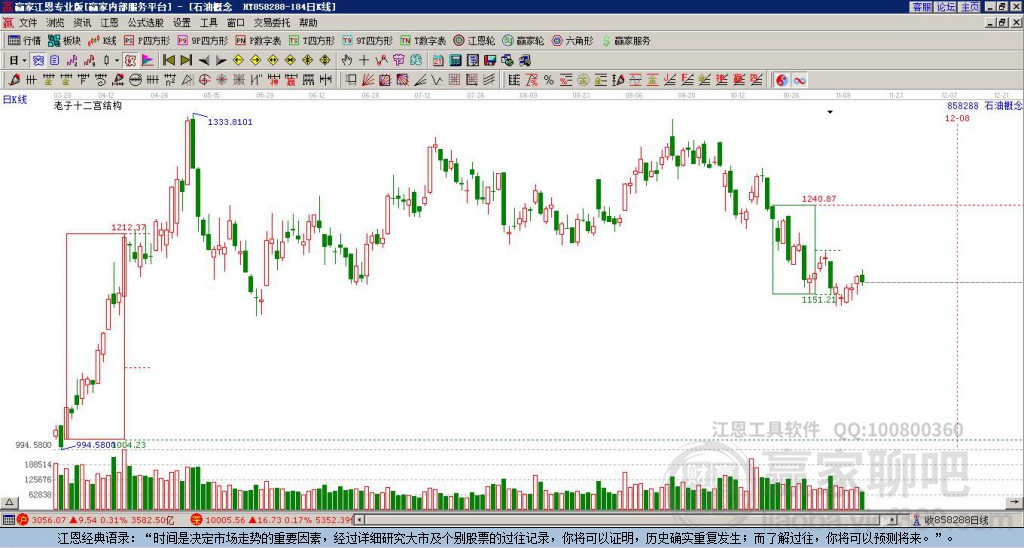Click the 12-08 date marker label
This screenshot has width=1024, height=548.
pos(957,118)
